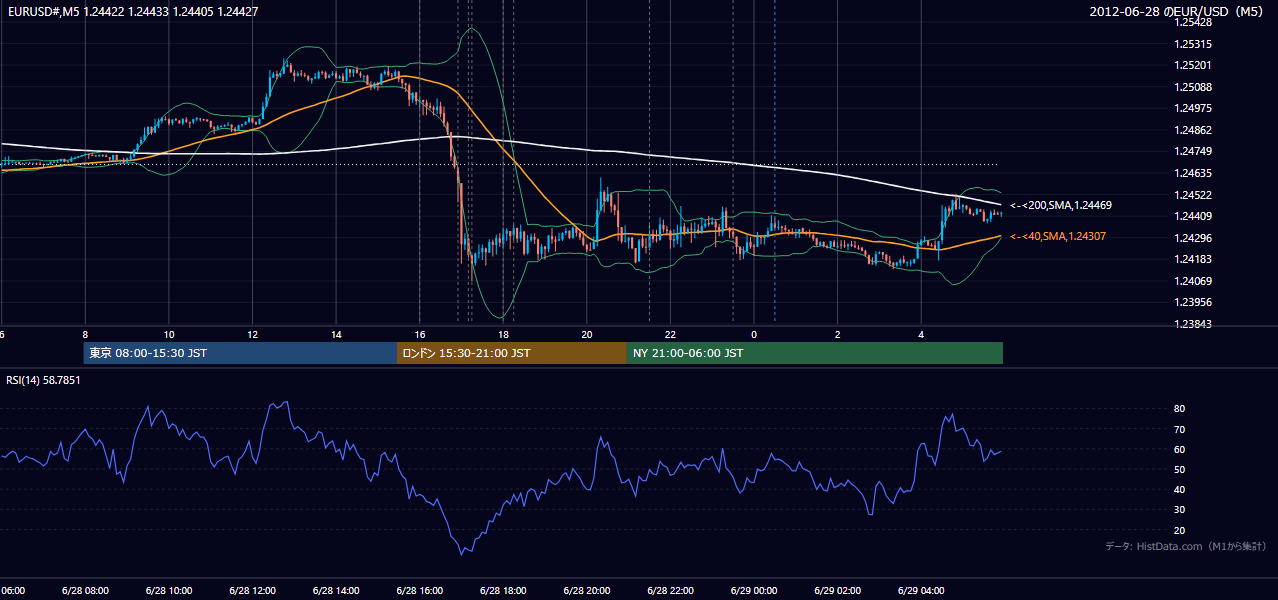Screen dimensions: 1278x600
Task: Click hour 4 on the chart hour axis
Action: [921, 334]
